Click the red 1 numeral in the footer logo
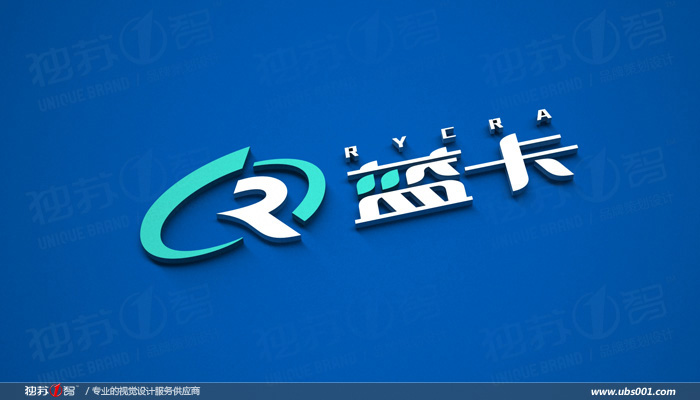The width and height of the screenshot is (700, 400). (56, 390)
